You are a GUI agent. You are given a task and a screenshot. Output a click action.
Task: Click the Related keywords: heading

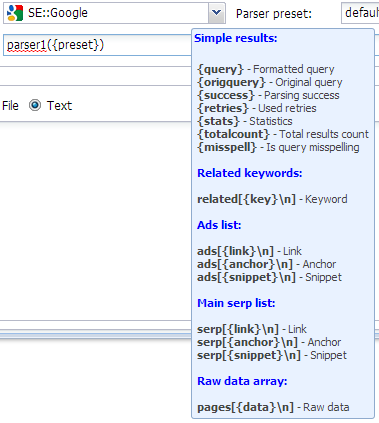click(x=250, y=173)
